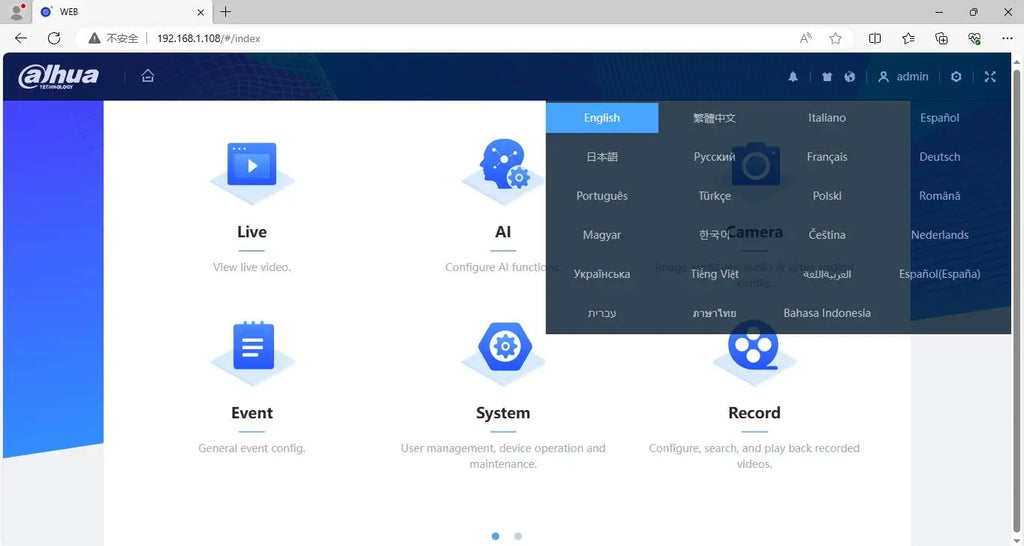1024x546 pixels.
Task: Open the alarm bell notifications
Action: [793, 77]
